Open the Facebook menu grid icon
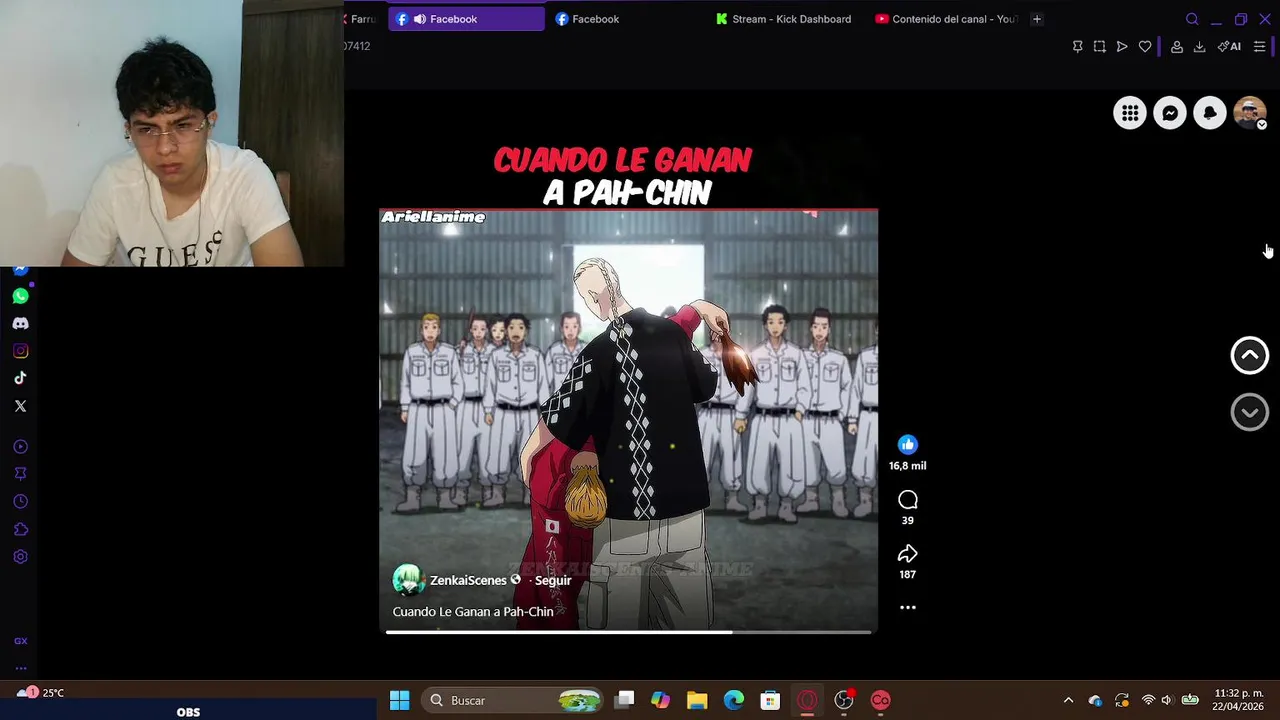1280x720 pixels. (1130, 113)
